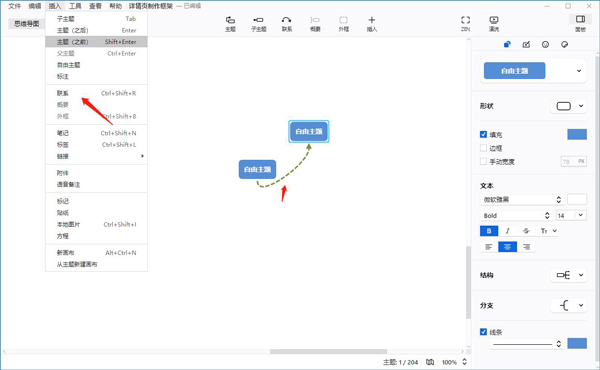Click the 思维导图 mind map button
The image size is (600, 370).
click(26, 24)
